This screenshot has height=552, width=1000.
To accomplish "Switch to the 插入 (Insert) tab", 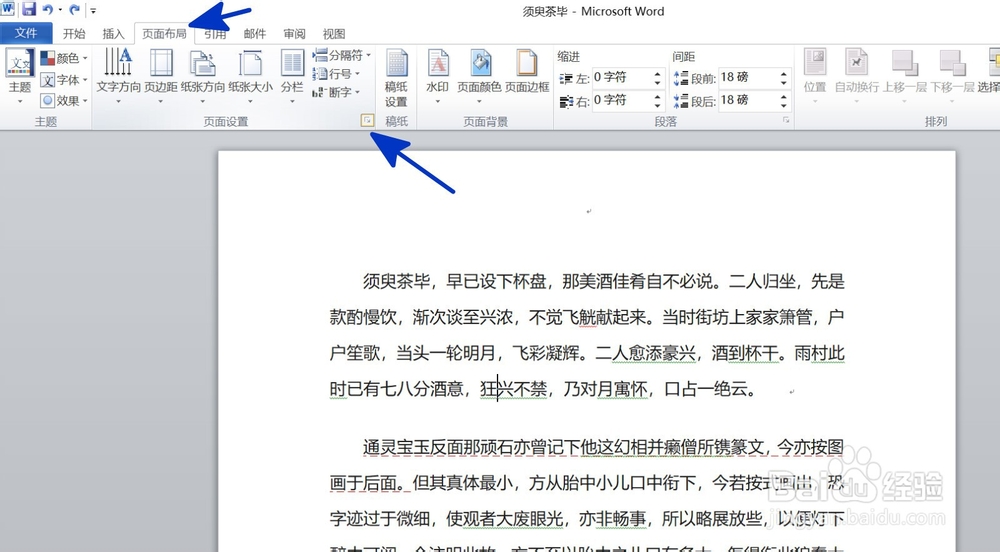I will pos(114,34).
